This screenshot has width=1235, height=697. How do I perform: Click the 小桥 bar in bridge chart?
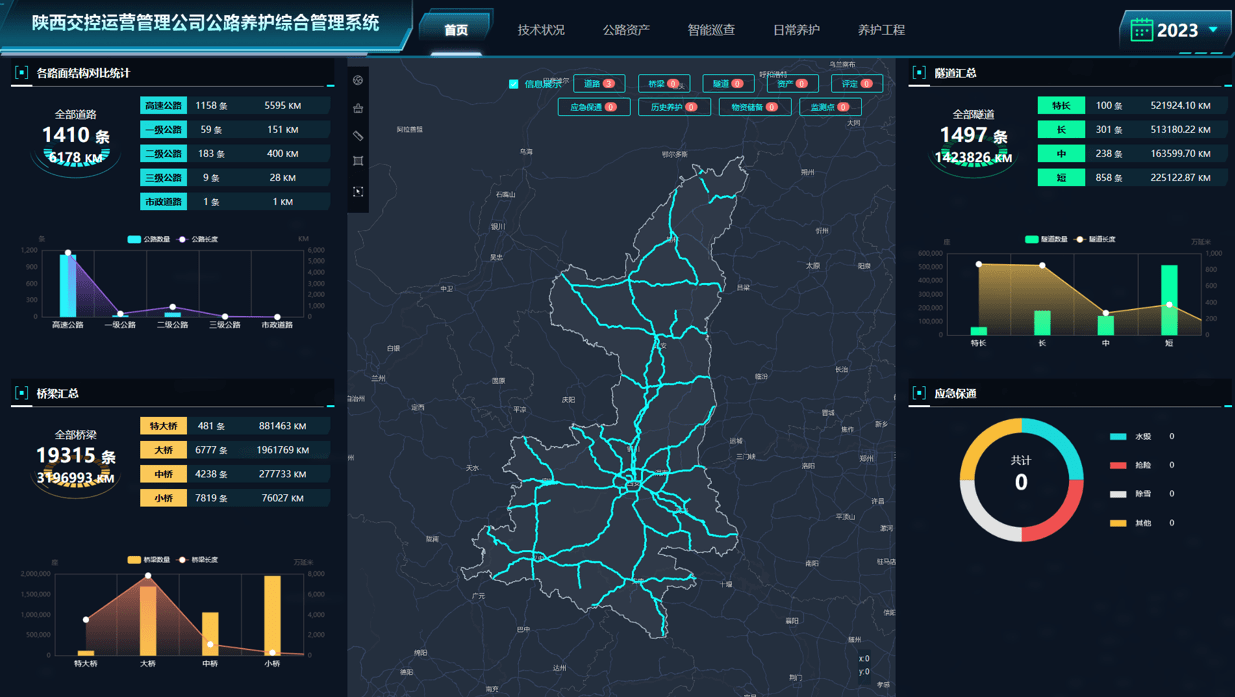[x=272, y=615]
